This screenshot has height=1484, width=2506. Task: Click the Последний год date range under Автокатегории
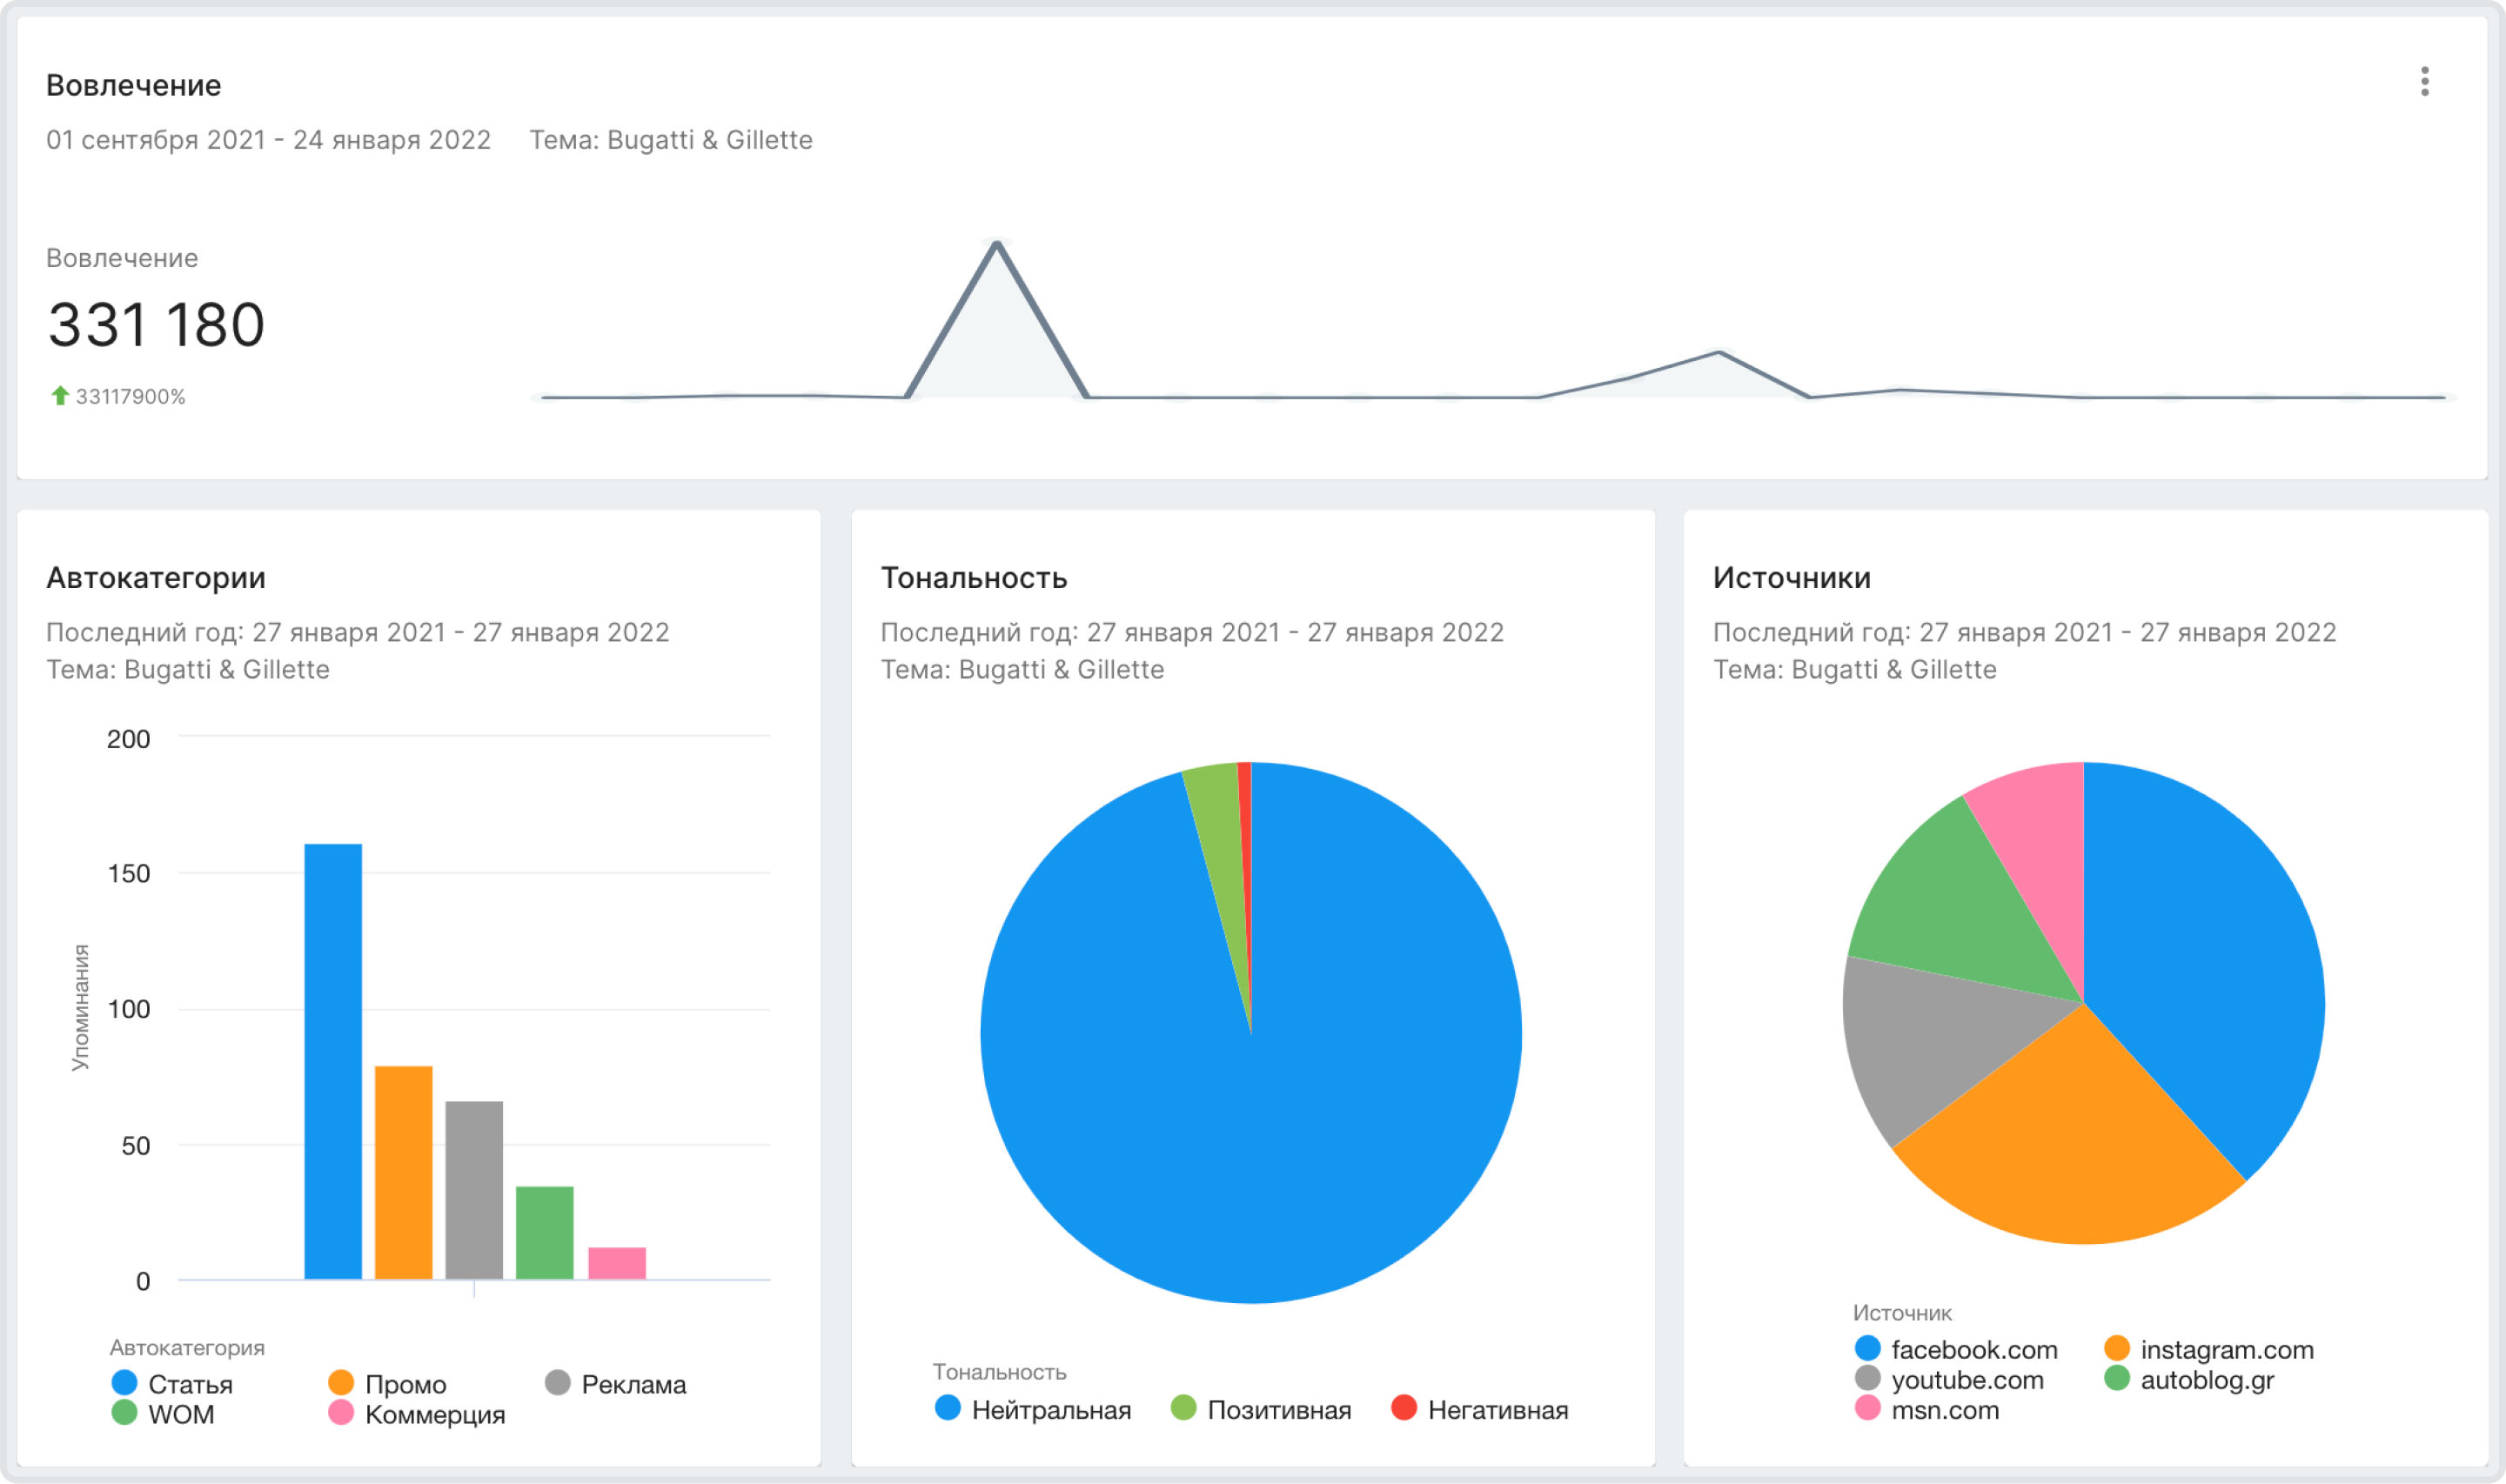[358, 632]
